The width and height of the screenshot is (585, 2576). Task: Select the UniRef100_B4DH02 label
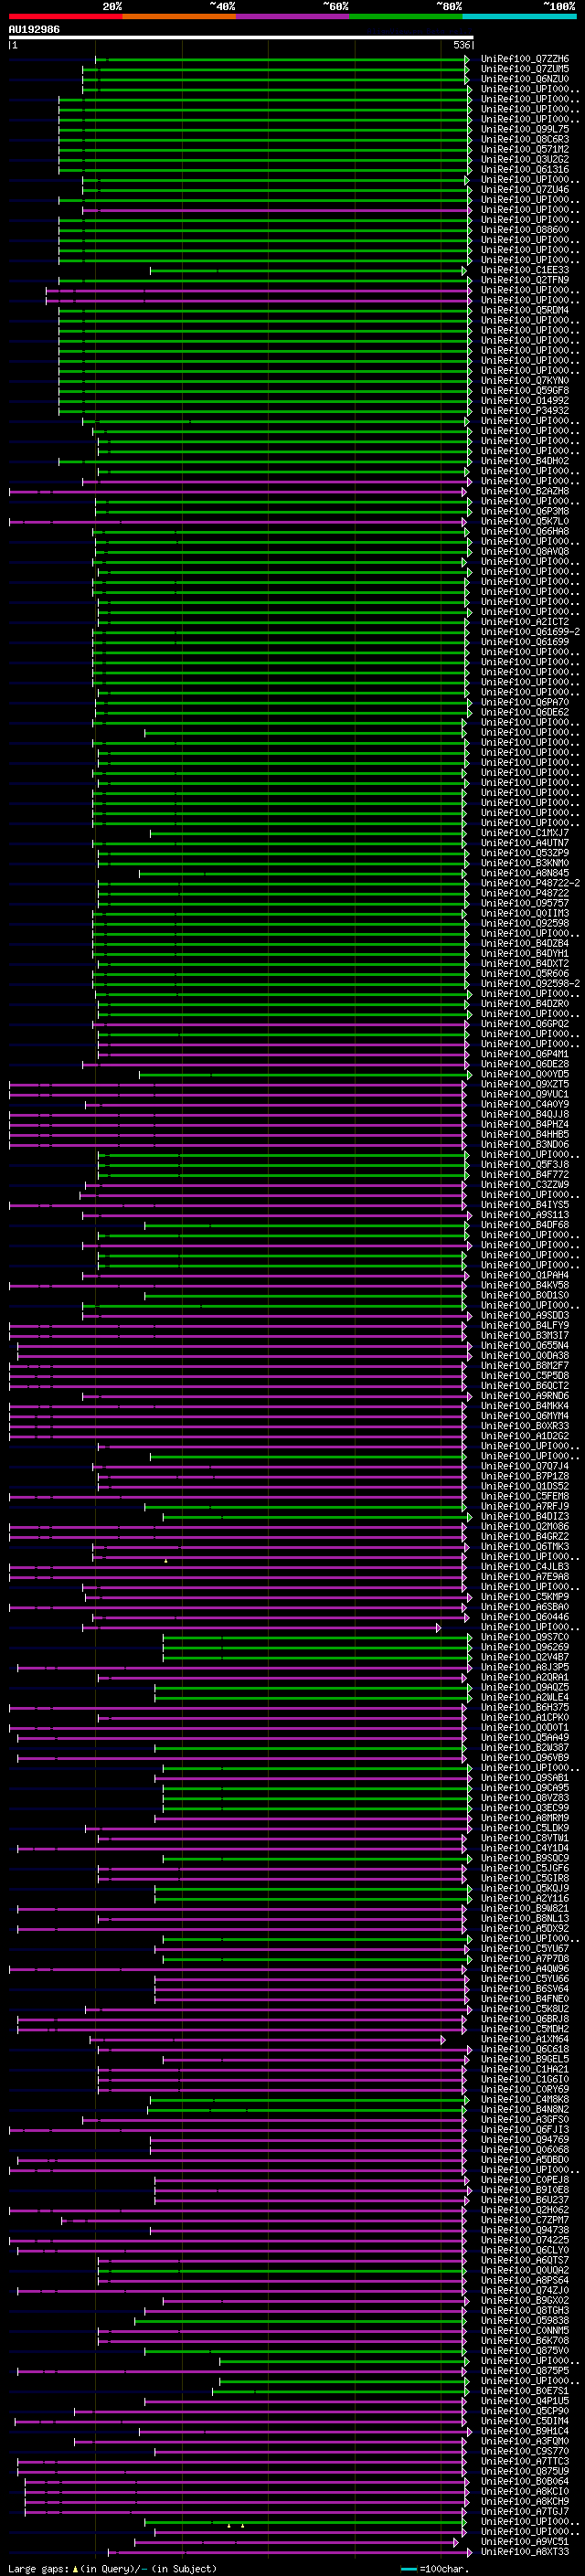[525, 461]
